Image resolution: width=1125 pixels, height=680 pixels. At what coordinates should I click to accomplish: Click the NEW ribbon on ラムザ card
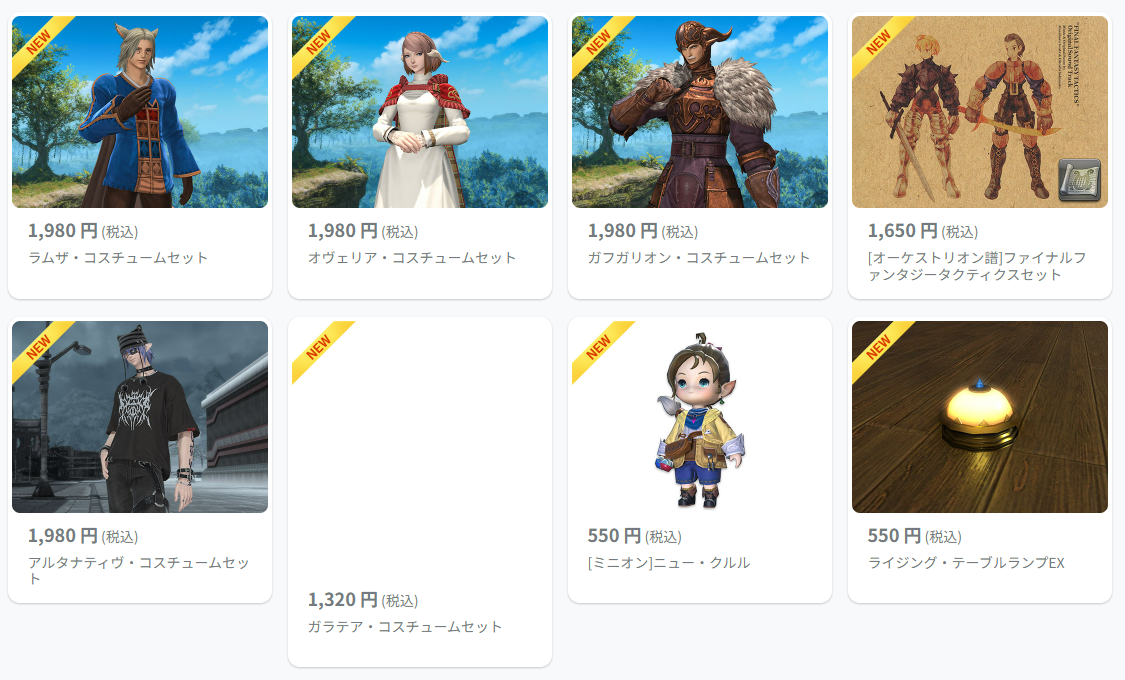[39, 43]
